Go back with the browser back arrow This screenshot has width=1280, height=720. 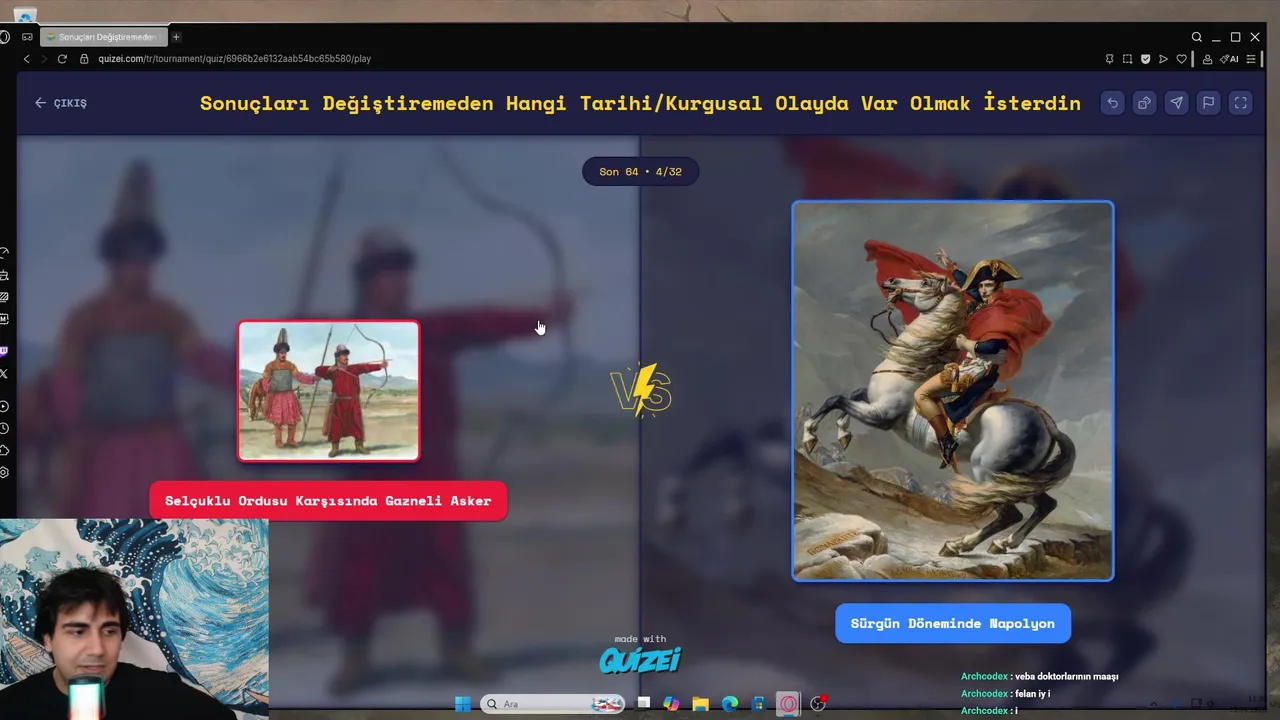click(x=27, y=59)
